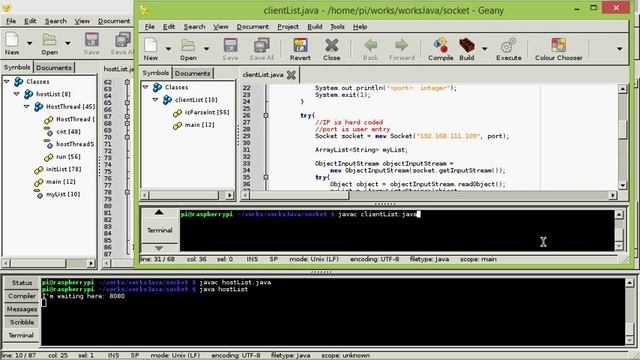Open Search menu in background hostList window
640x360 pixels.
pos(56,21)
